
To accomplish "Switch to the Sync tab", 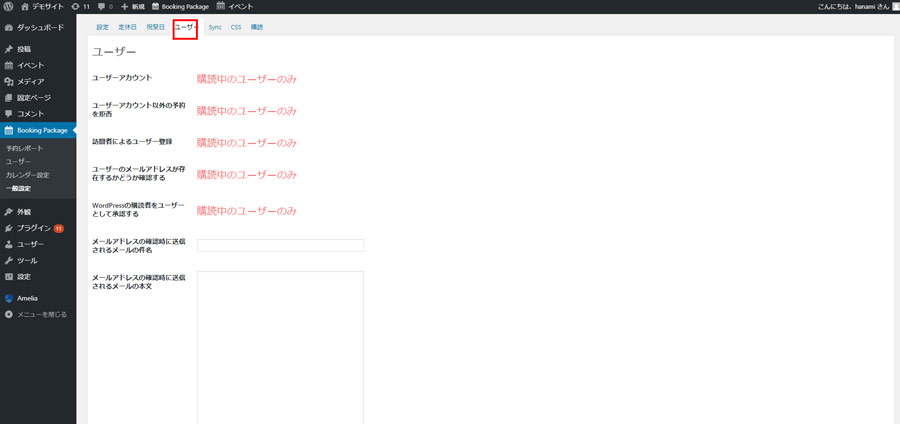I will (x=215, y=27).
